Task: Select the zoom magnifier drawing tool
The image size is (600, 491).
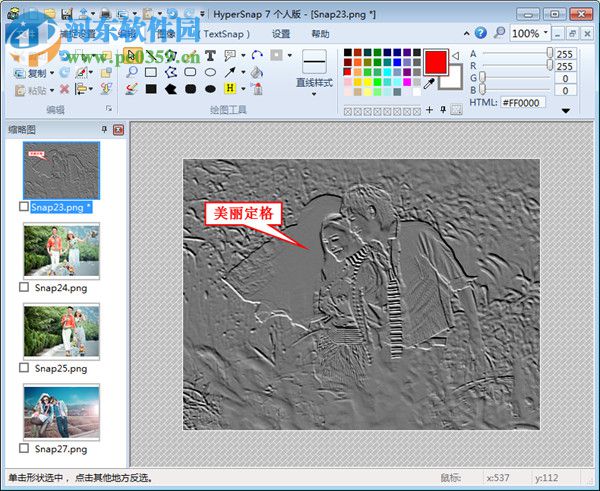Action: [132, 72]
